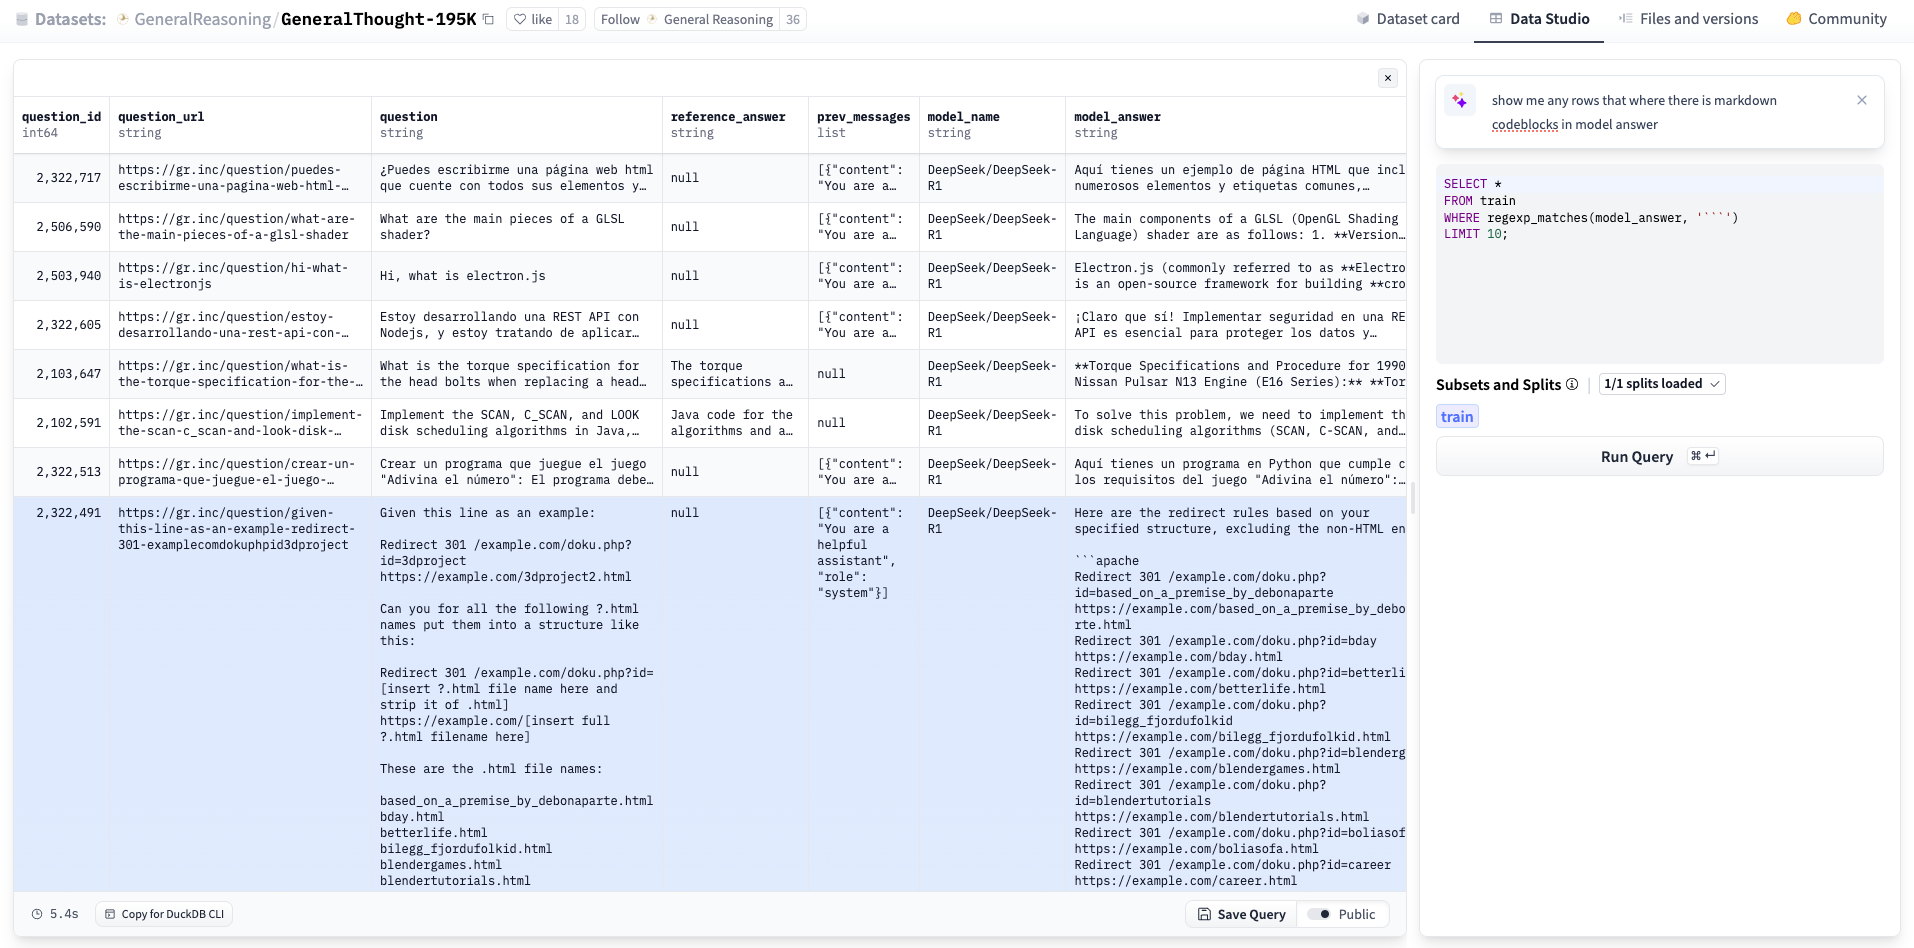
Task: Click the AI sparkle prompt icon
Action: tap(1460, 101)
